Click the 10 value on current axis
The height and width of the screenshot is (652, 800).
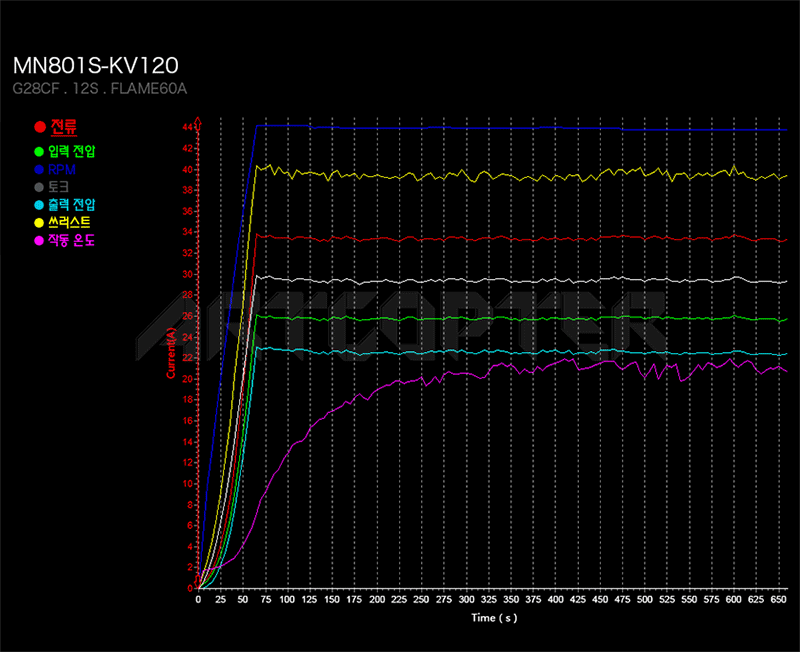[x=188, y=484]
